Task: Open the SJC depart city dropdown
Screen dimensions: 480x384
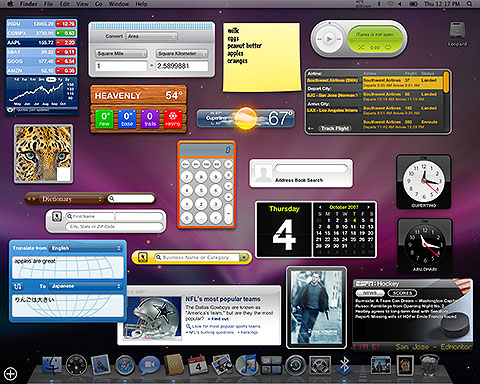Action: (x=334, y=95)
